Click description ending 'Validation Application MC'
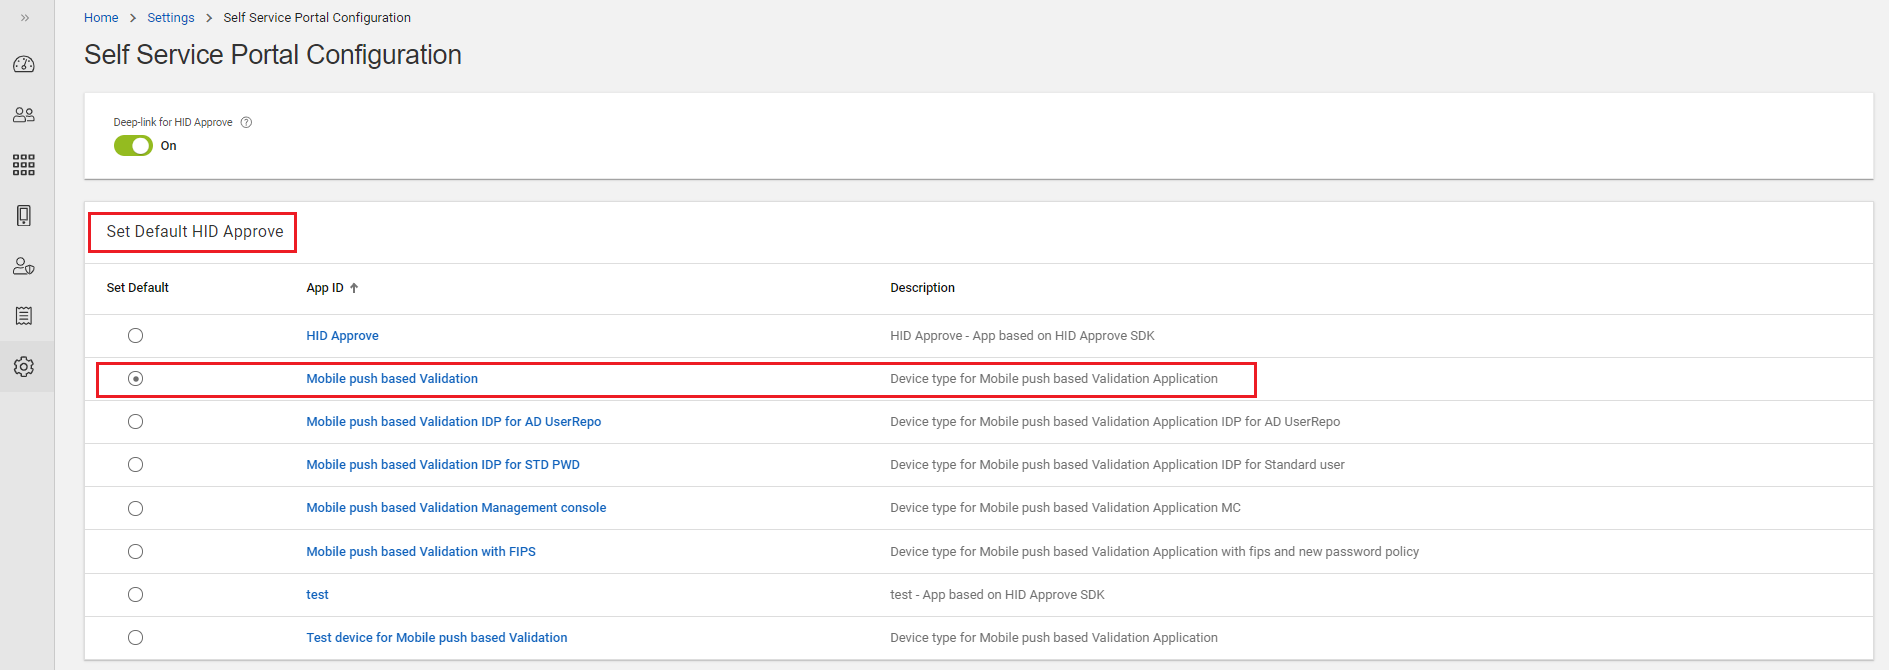This screenshot has width=1889, height=670. pyautogui.click(x=1065, y=508)
